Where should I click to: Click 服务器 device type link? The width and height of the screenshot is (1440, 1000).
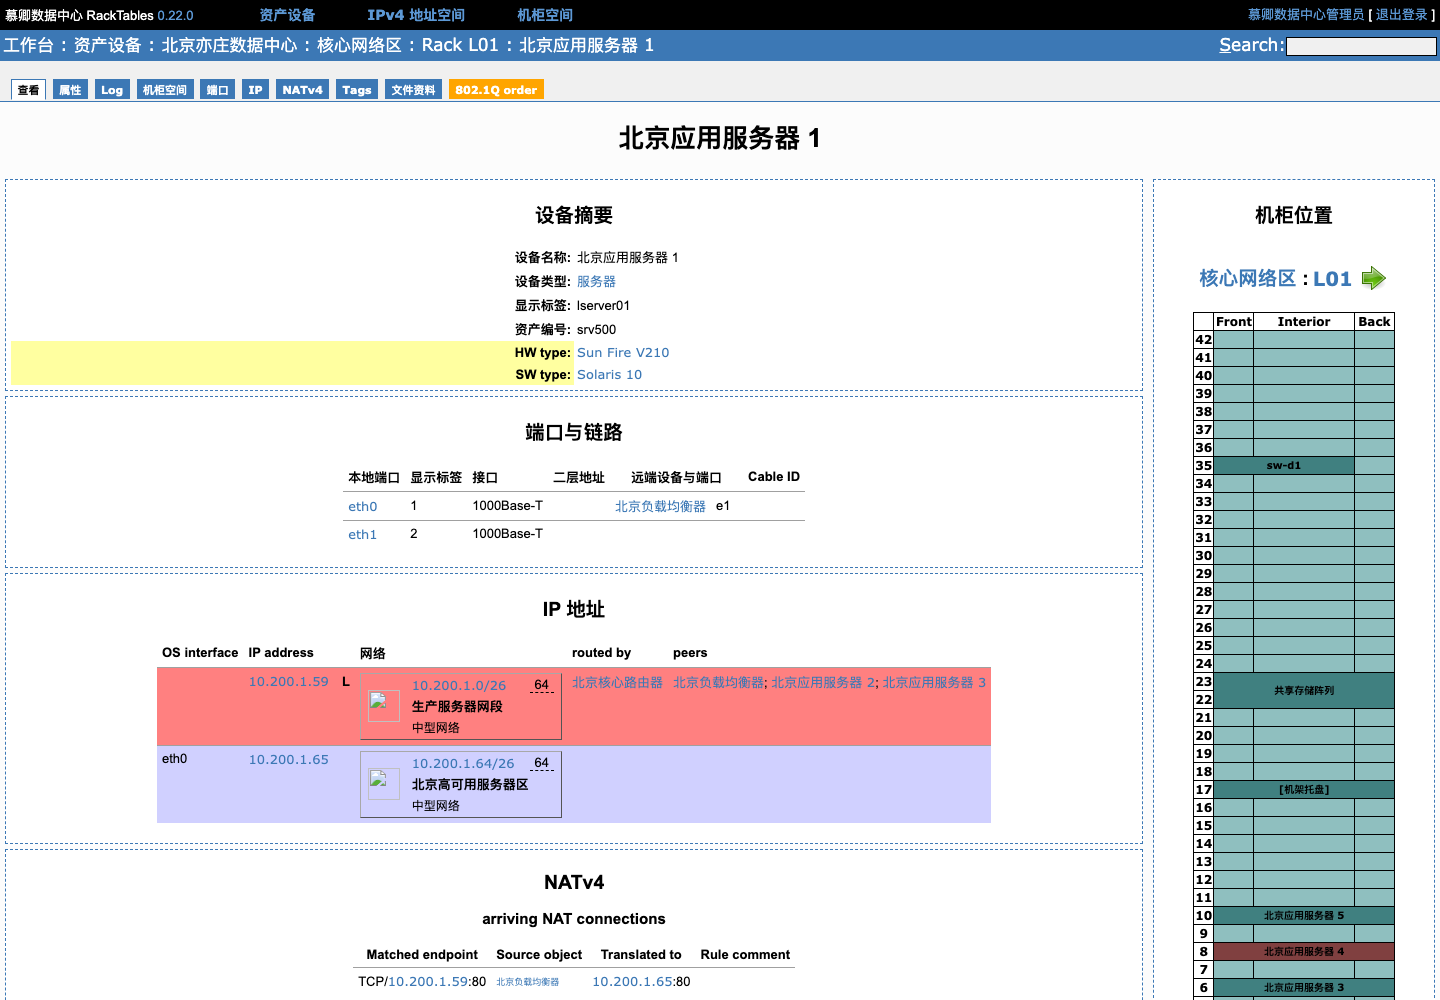[596, 282]
